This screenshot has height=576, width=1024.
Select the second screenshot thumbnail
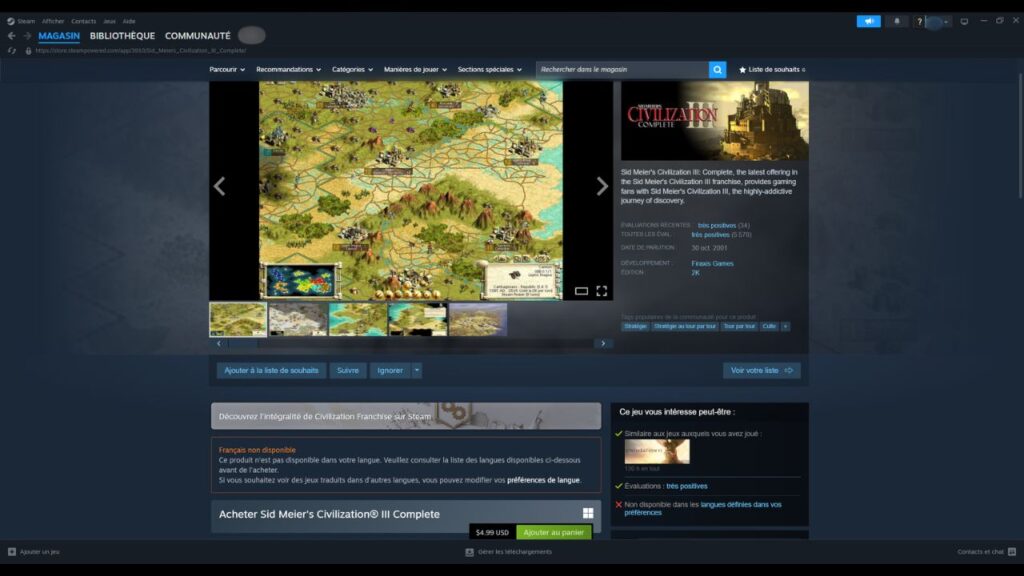298,319
